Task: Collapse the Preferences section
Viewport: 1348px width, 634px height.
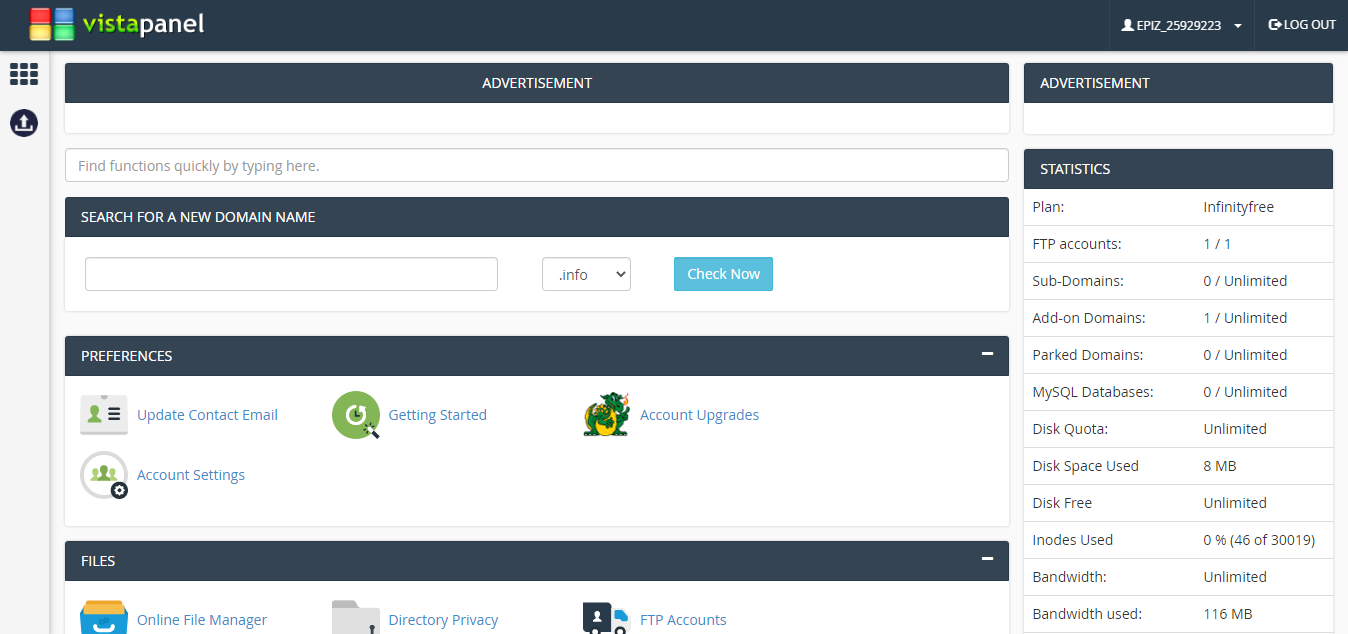Action: point(987,354)
